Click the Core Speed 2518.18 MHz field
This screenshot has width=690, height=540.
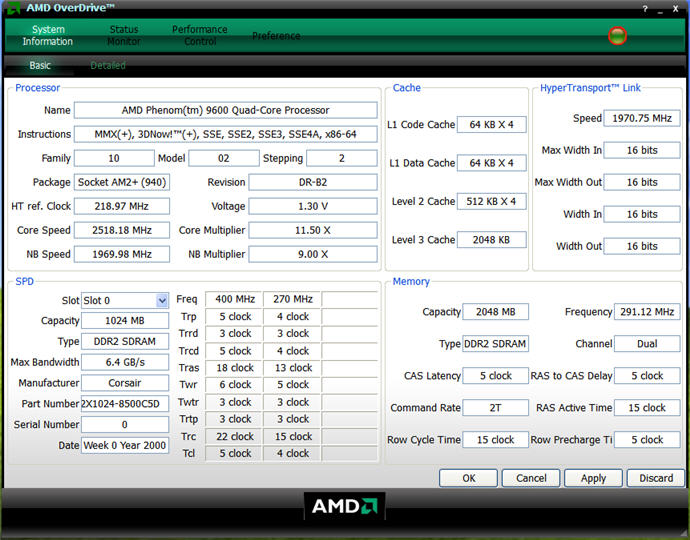point(122,230)
